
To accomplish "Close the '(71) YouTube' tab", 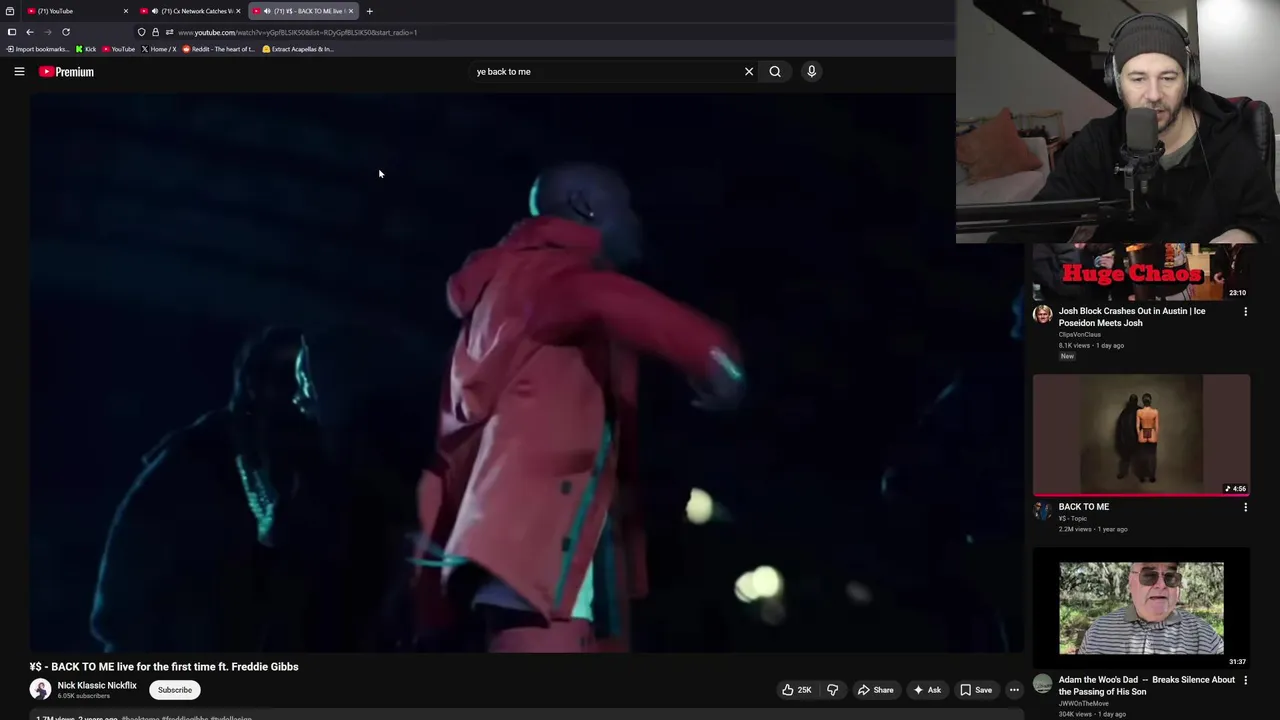I will [125, 11].
